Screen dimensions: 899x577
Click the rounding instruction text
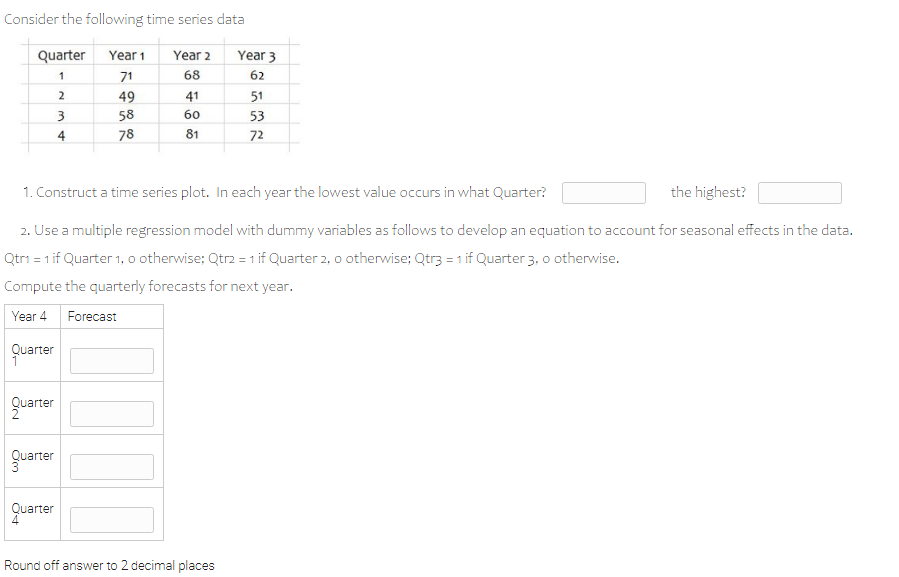109,565
